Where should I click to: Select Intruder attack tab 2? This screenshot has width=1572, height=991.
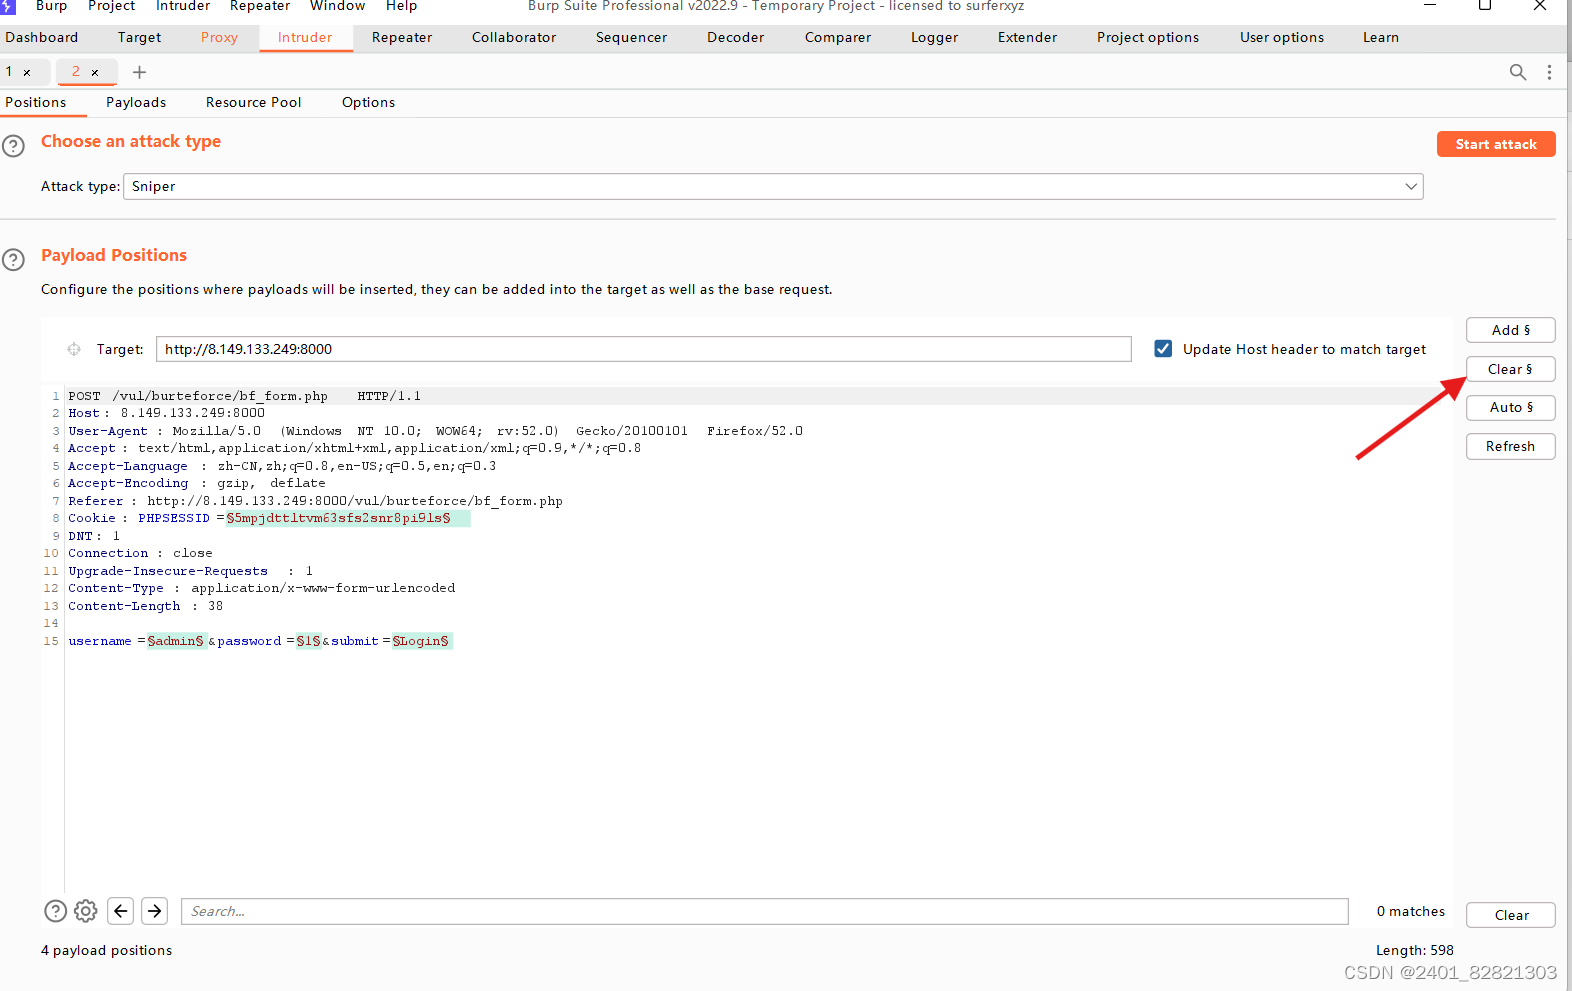(76, 72)
